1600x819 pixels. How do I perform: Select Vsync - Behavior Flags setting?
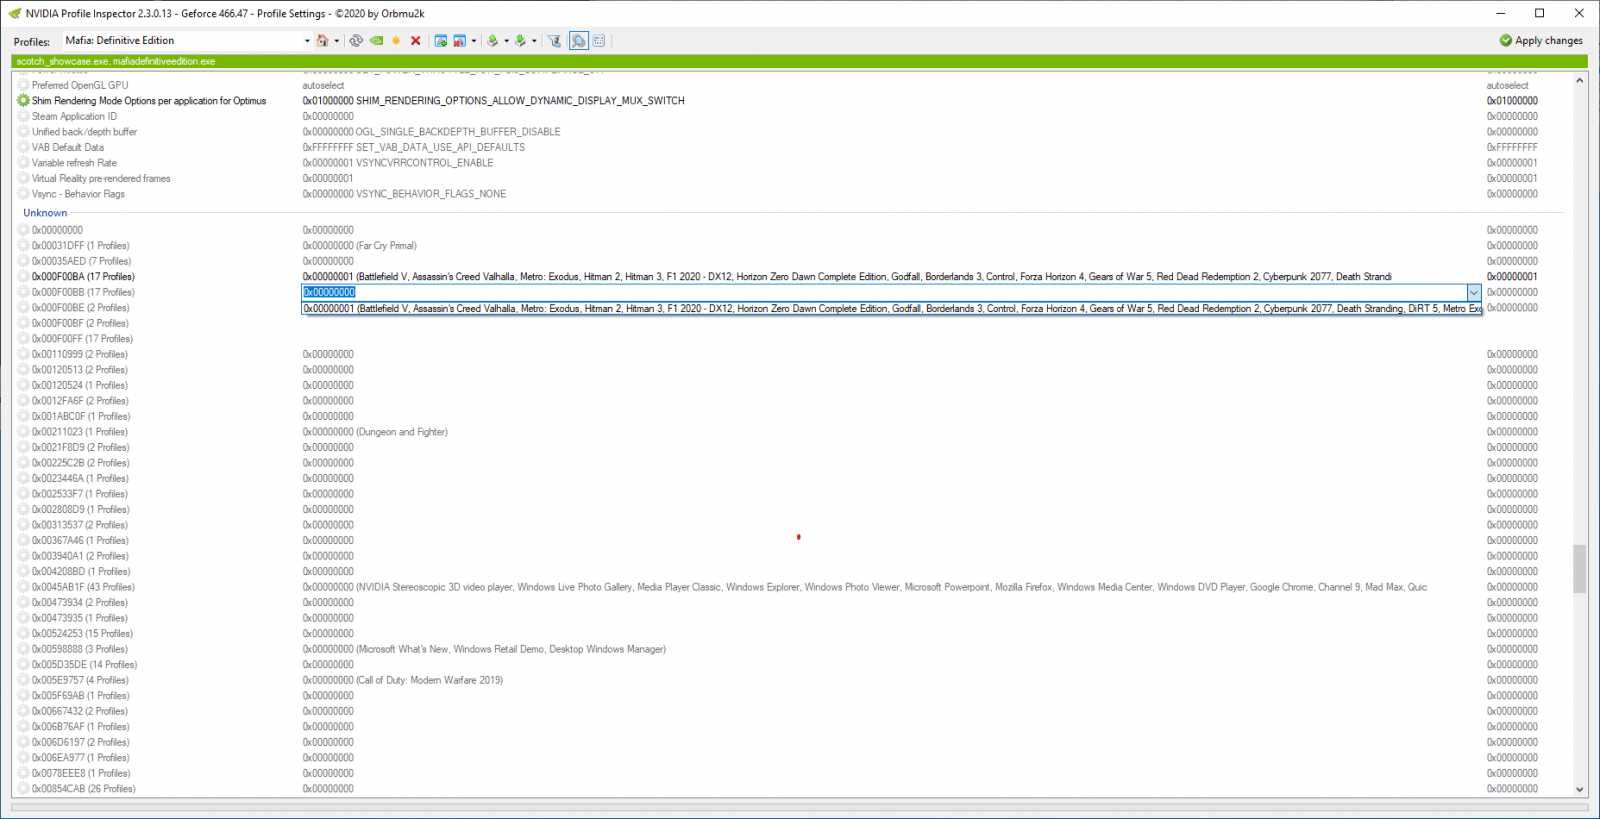78,194
